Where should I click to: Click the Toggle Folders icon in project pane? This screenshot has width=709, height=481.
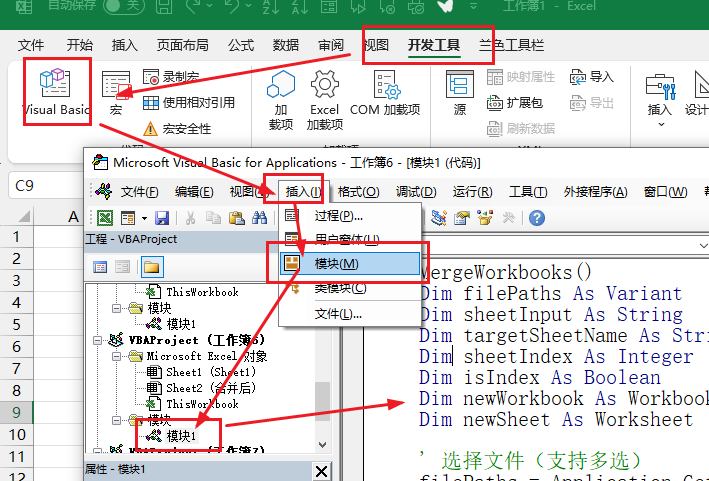[152, 267]
